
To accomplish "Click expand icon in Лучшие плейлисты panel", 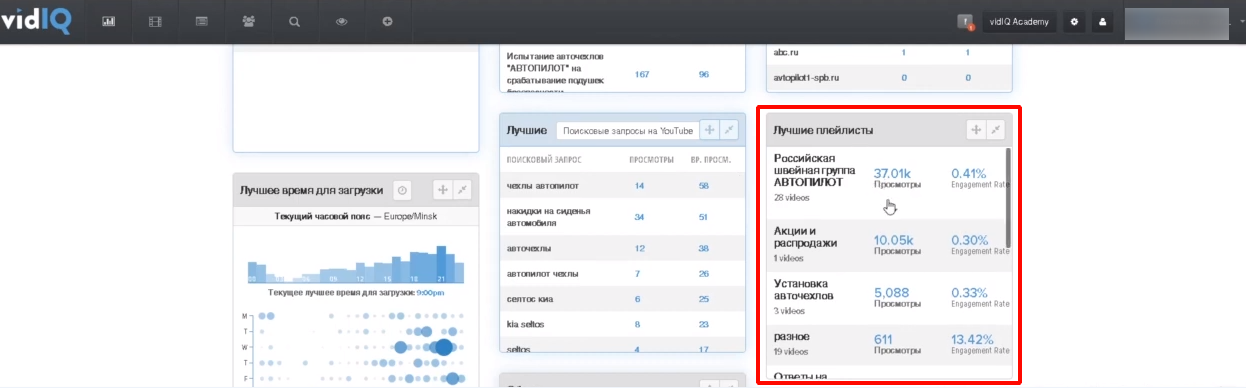I will (996, 130).
